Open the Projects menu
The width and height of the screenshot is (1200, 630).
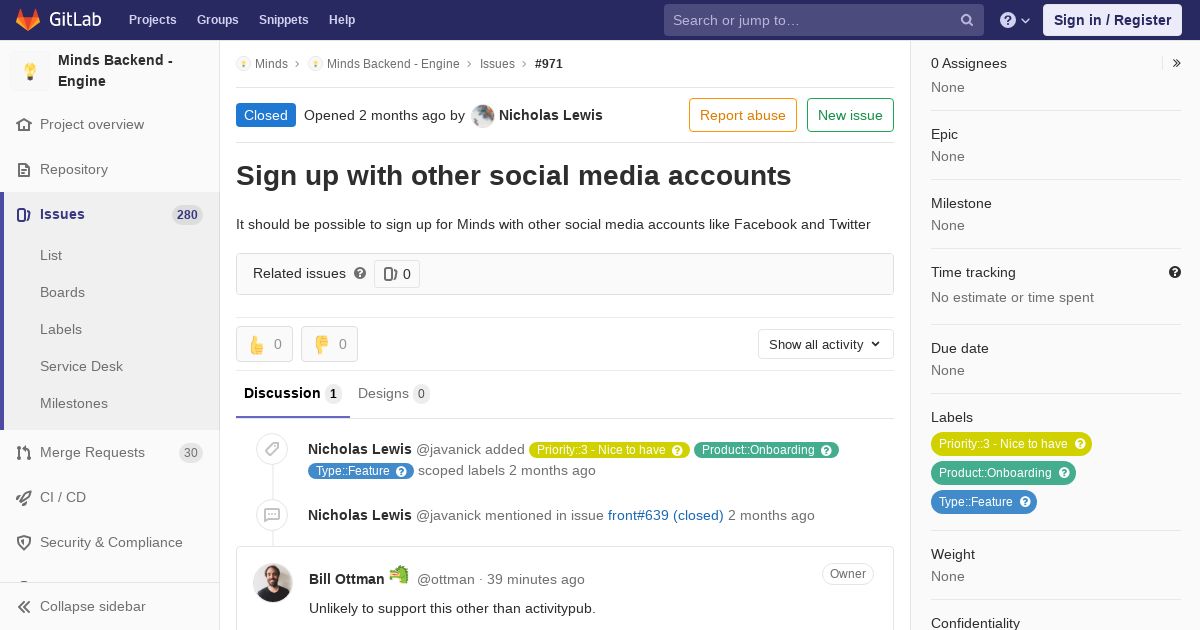point(152,20)
